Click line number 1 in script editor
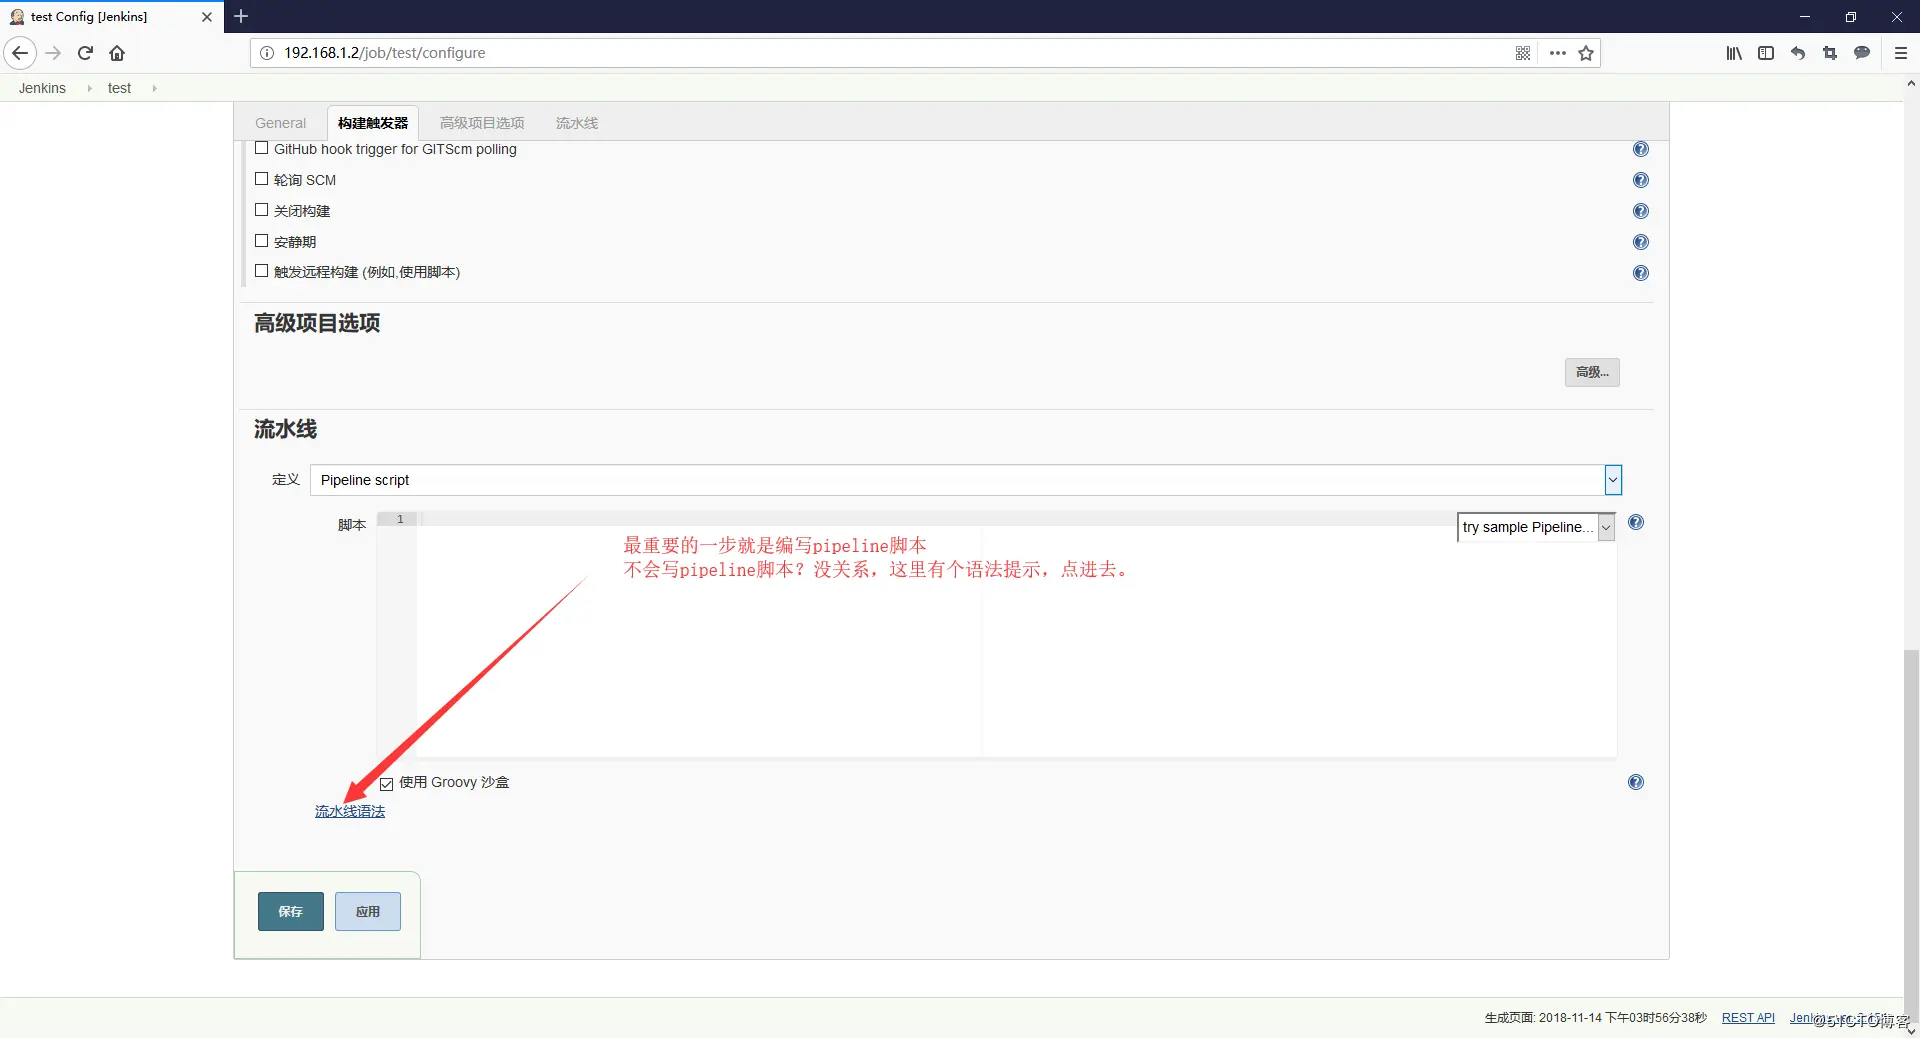1920x1038 pixels. (x=400, y=519)
